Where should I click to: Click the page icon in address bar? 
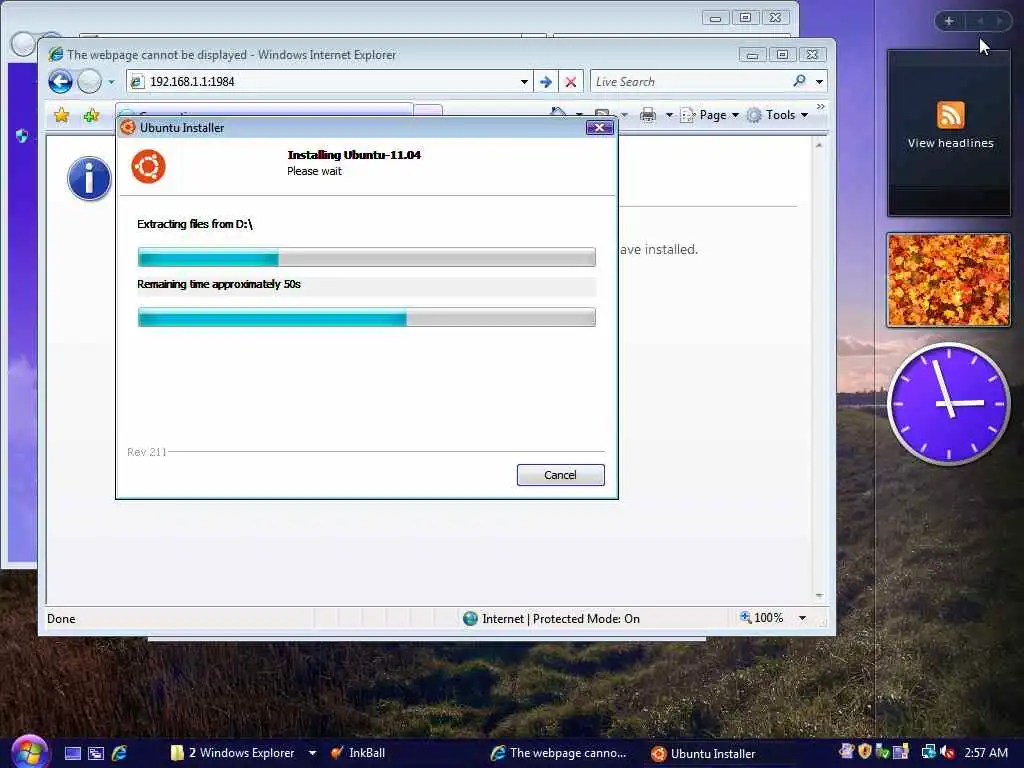[137, 82]
